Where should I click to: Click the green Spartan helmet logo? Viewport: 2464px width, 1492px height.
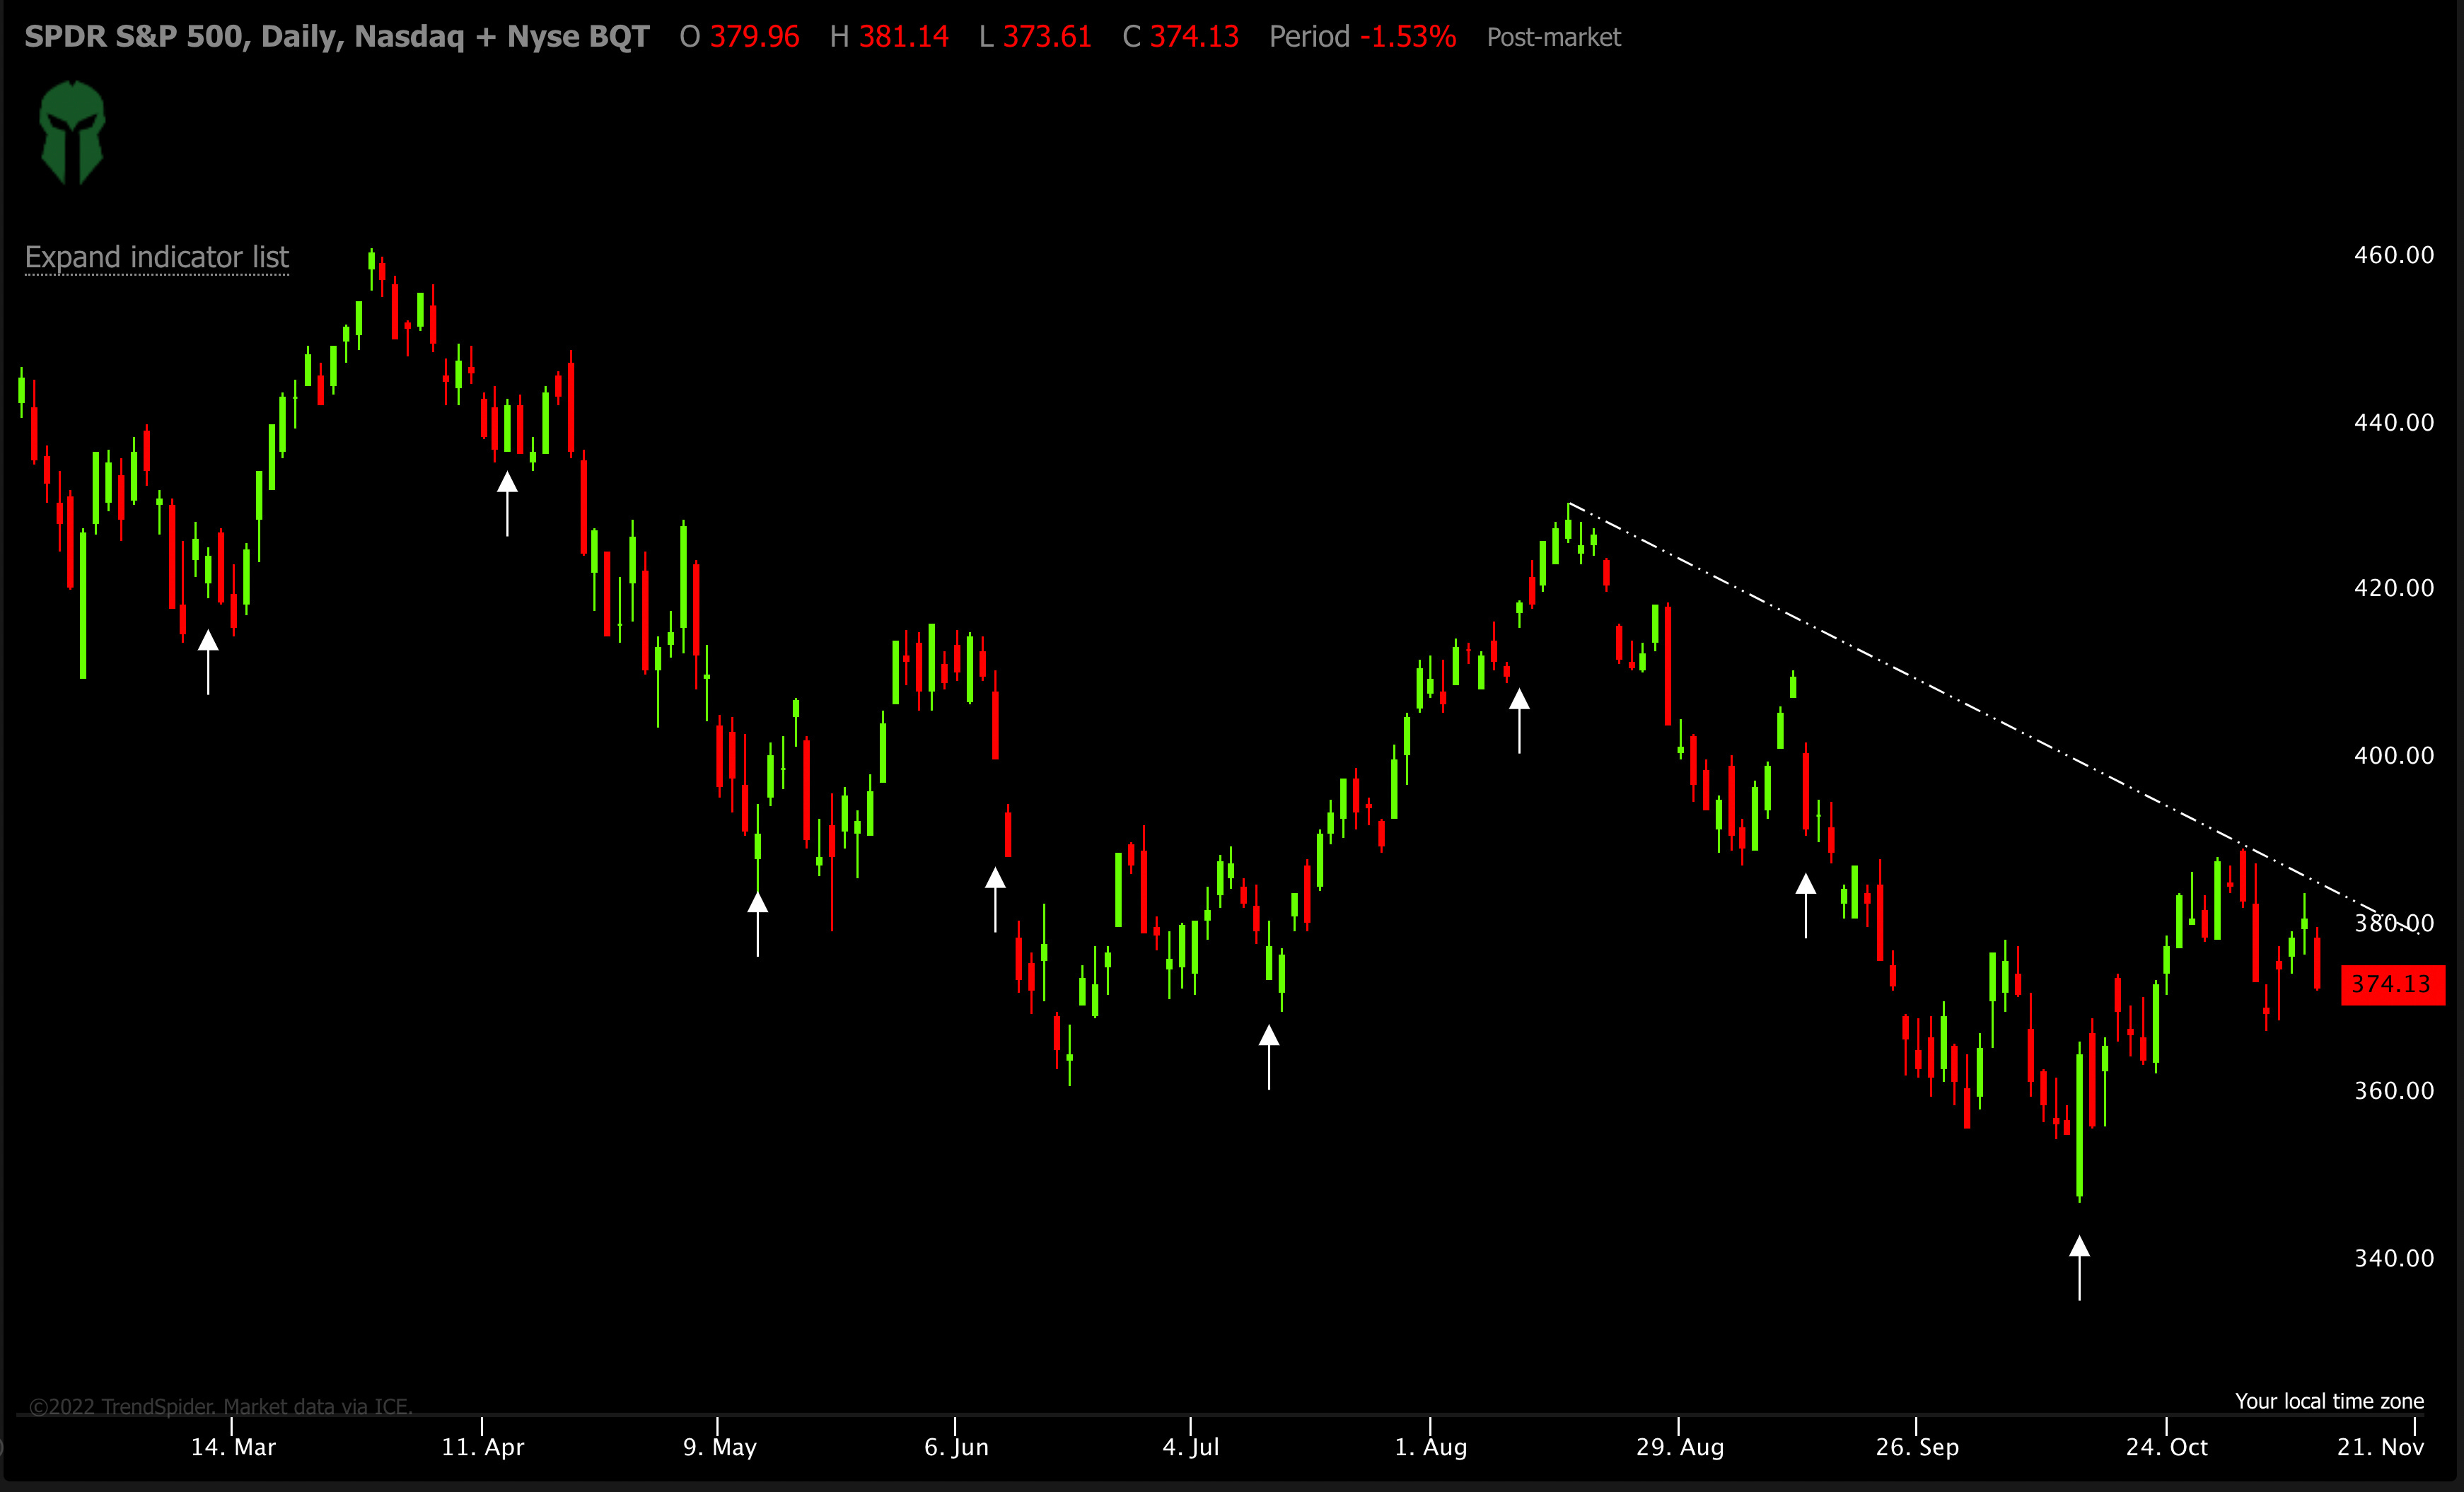(72, 132)
